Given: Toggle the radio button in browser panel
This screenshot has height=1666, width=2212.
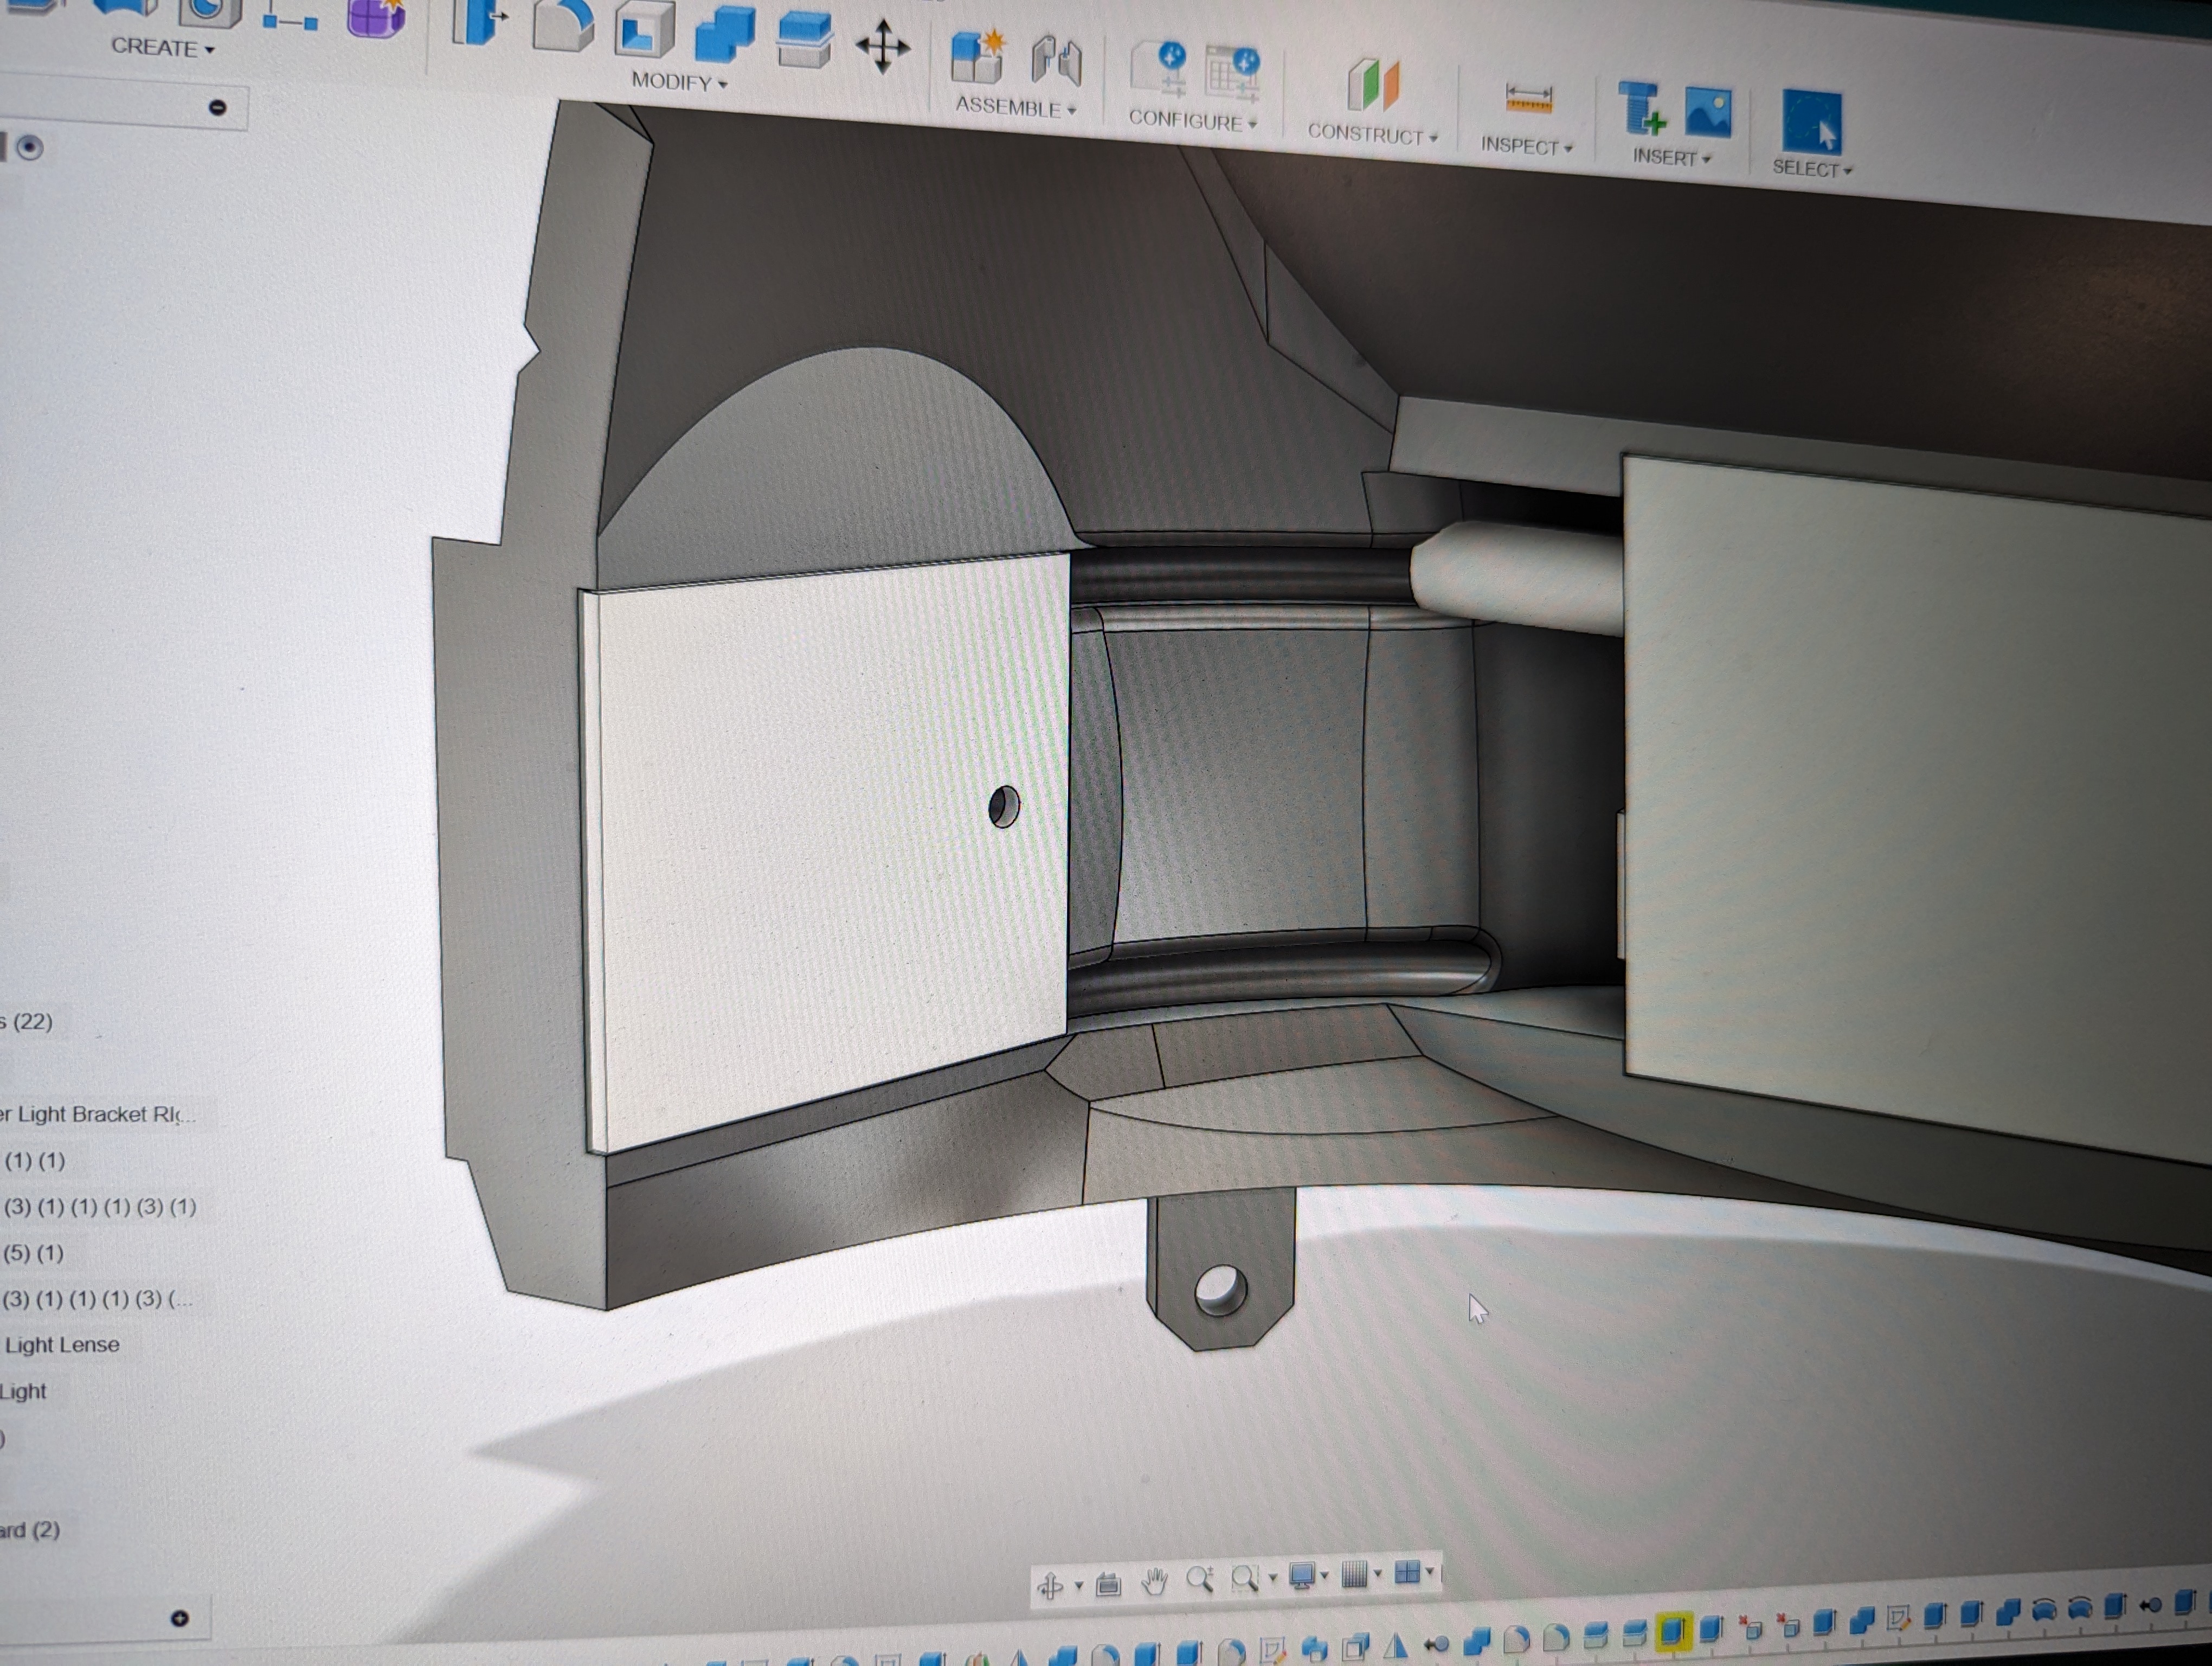Looking at the screenshot, I should (30, 148).
